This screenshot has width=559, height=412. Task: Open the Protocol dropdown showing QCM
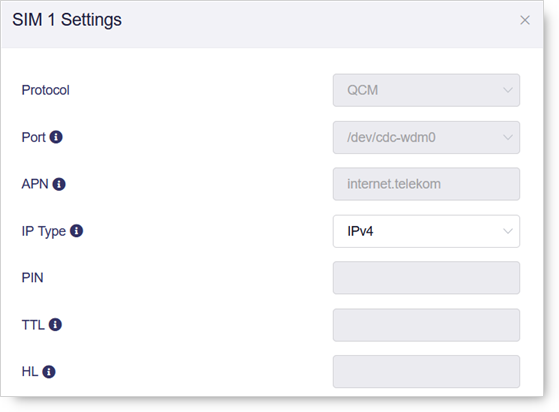click(x=426, y=90)
